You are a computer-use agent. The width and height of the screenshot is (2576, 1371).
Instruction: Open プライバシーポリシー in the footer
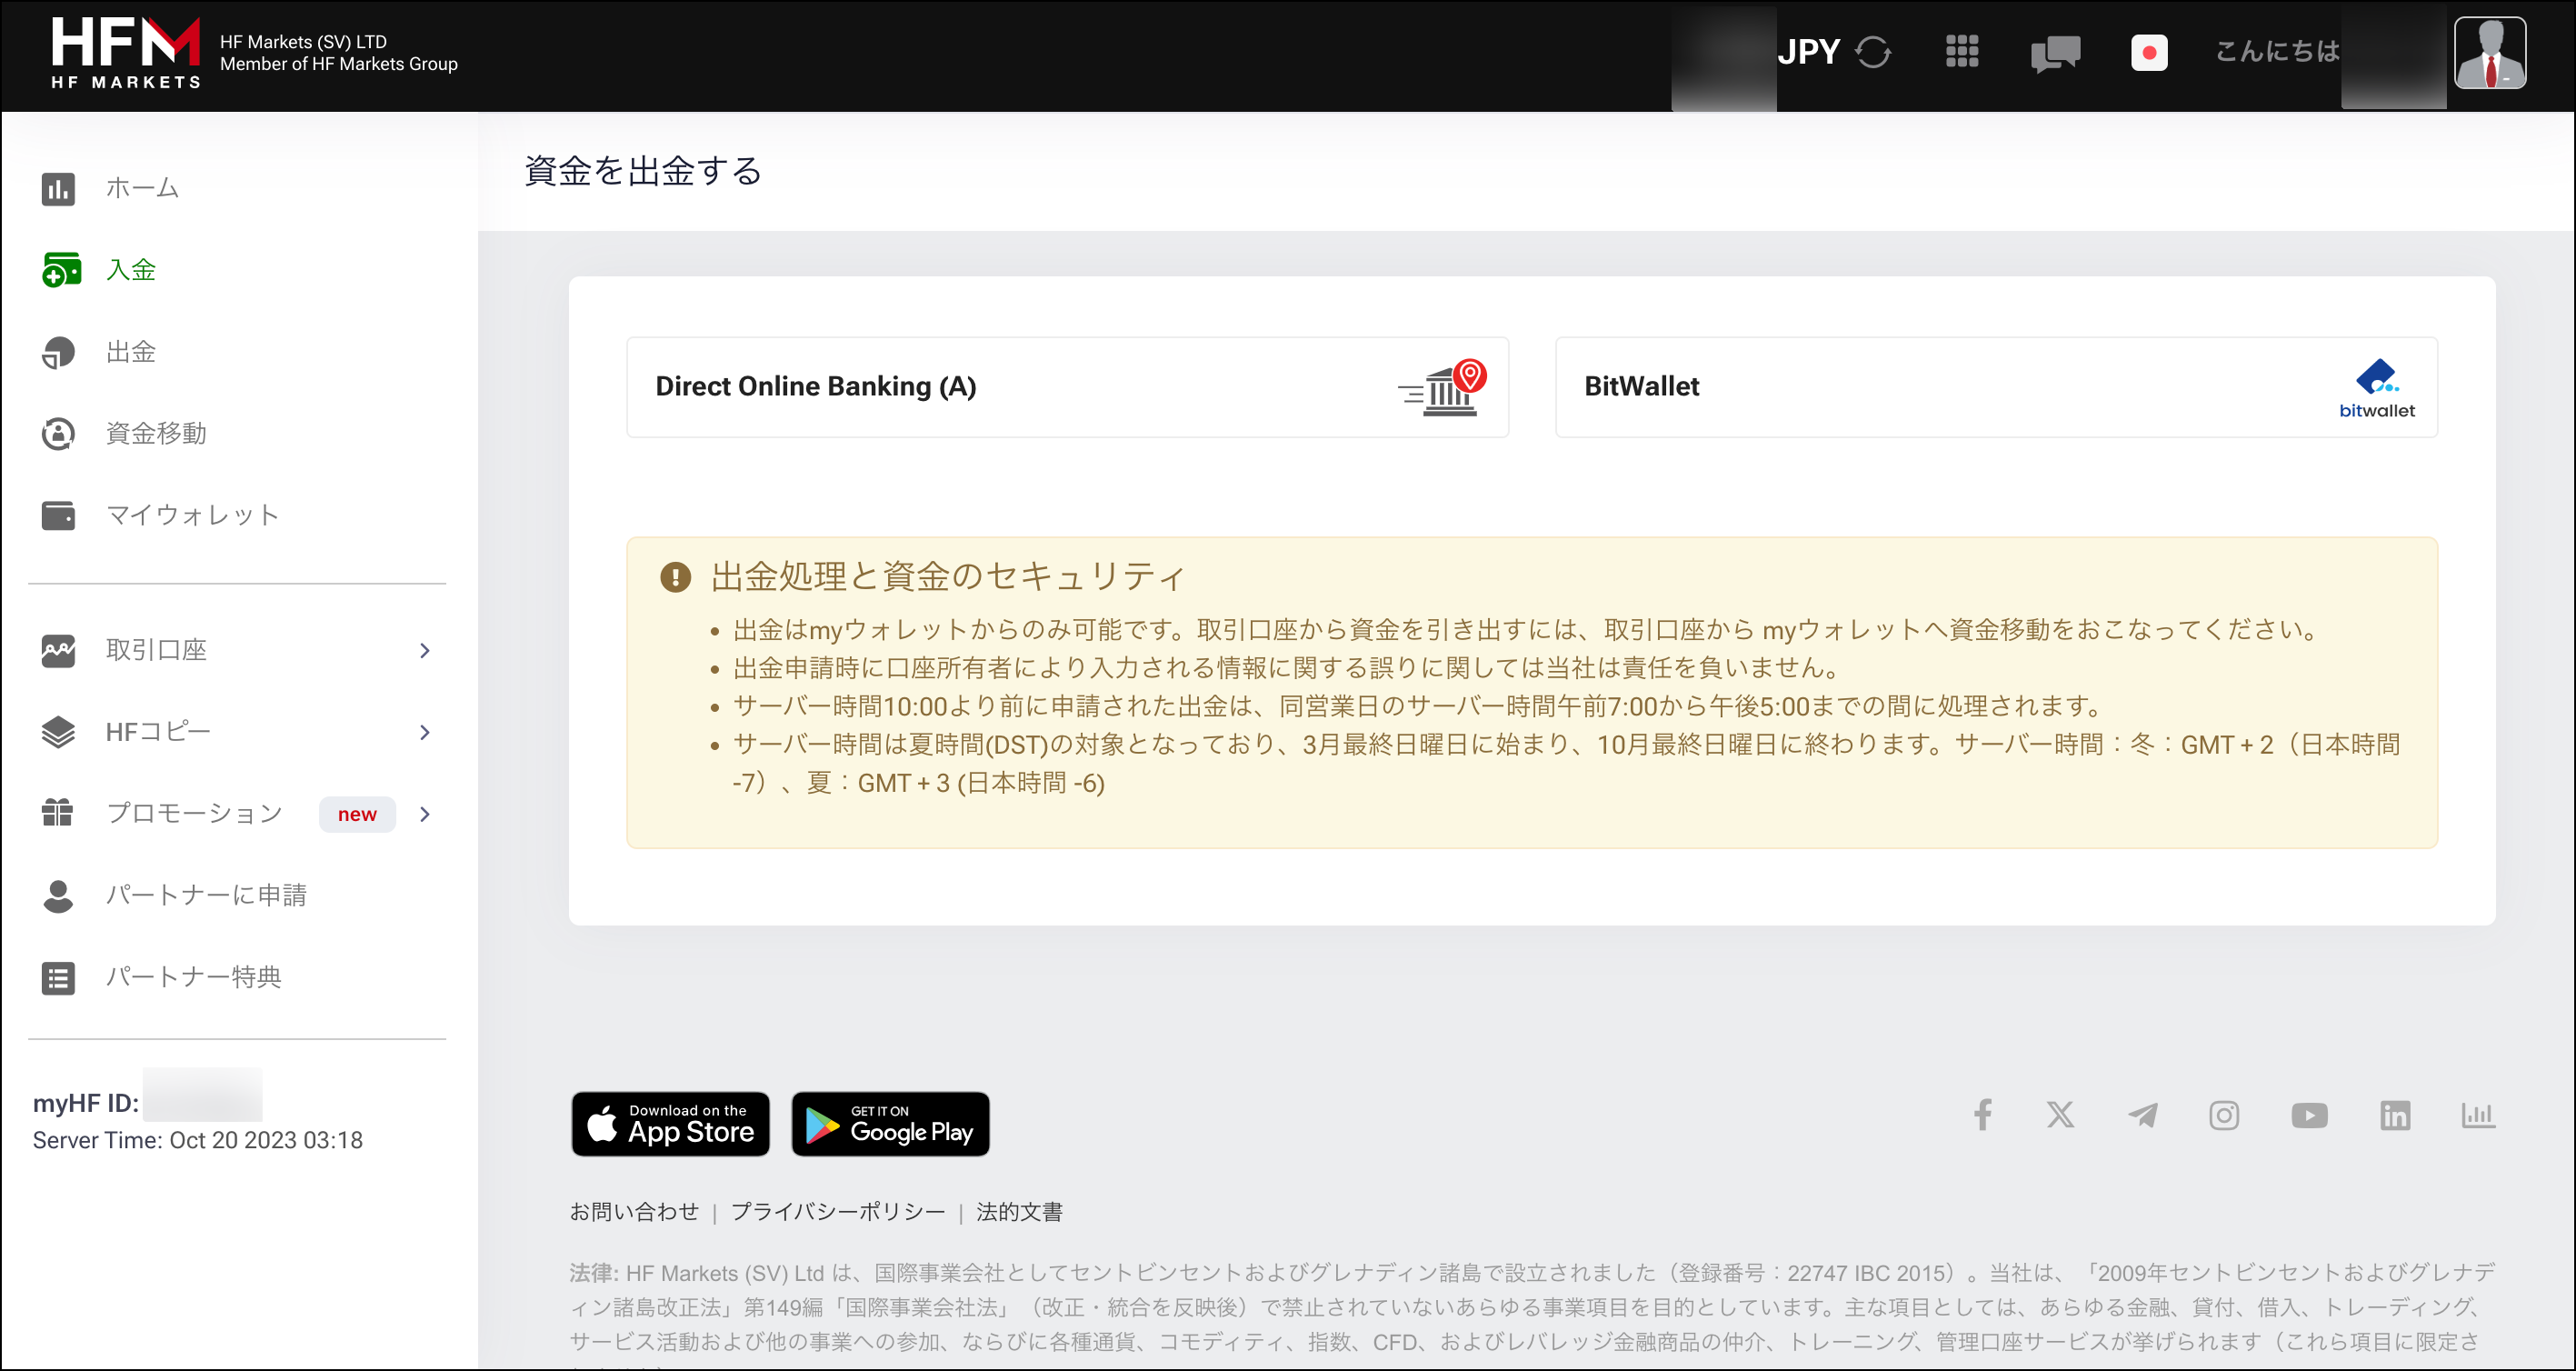[x=838, y=1211]
